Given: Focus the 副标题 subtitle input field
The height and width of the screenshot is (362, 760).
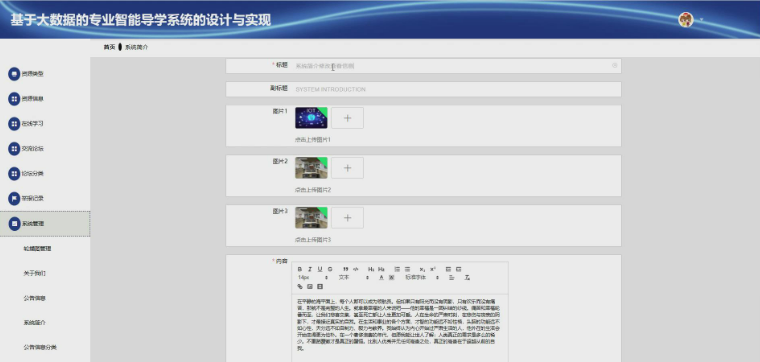Looking at the screenshot, I should 456,89.
